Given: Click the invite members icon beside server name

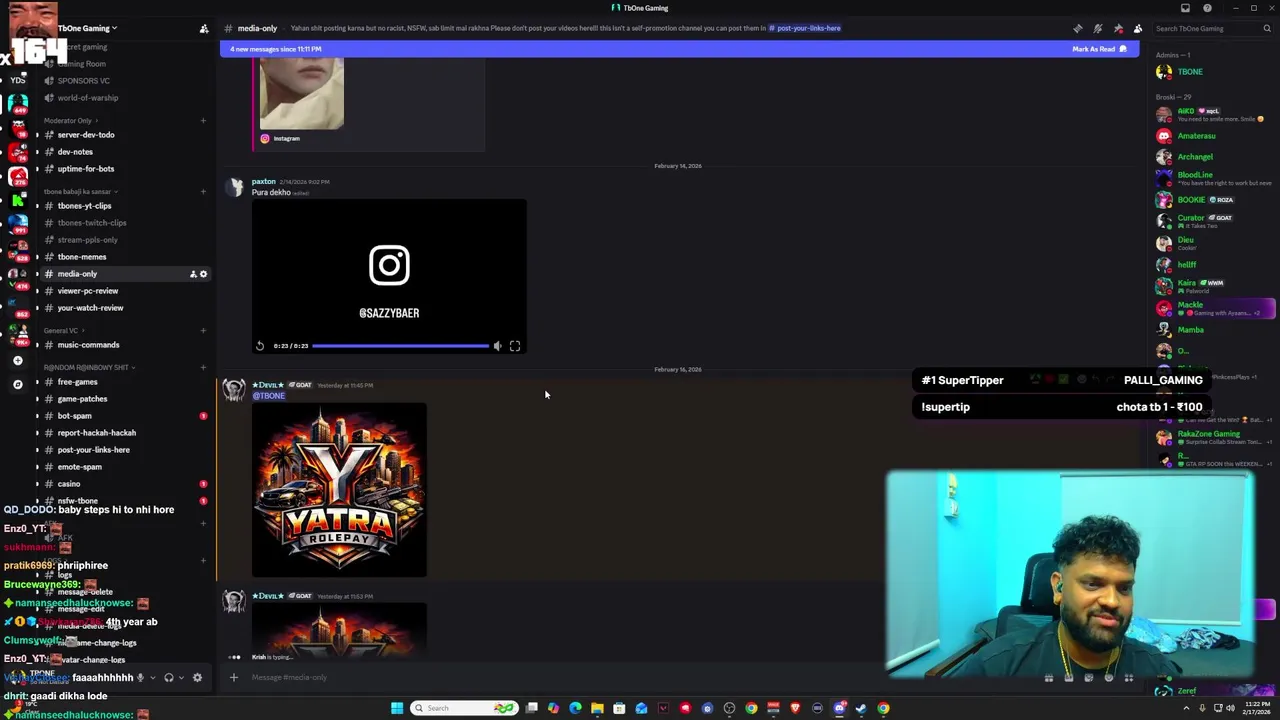Looking at the screenshot, I should [x=204, y=28].
